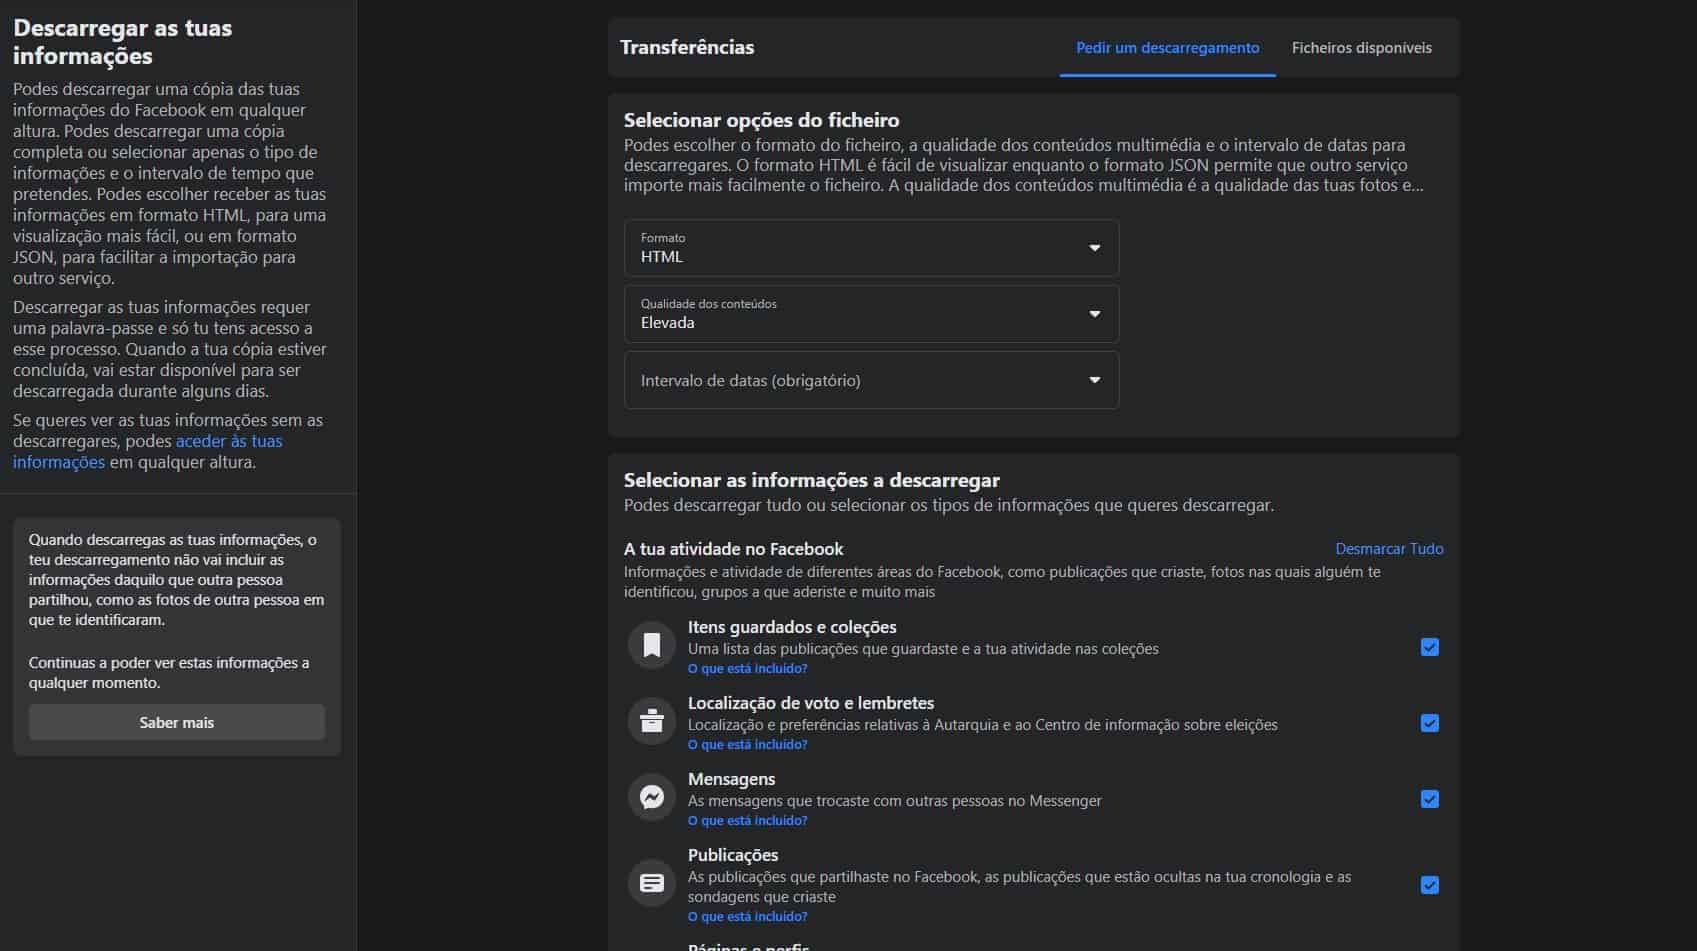Click the Localização de voto e lembretes title
This screenshot has height=951, width=1697.
coord(811,703)
